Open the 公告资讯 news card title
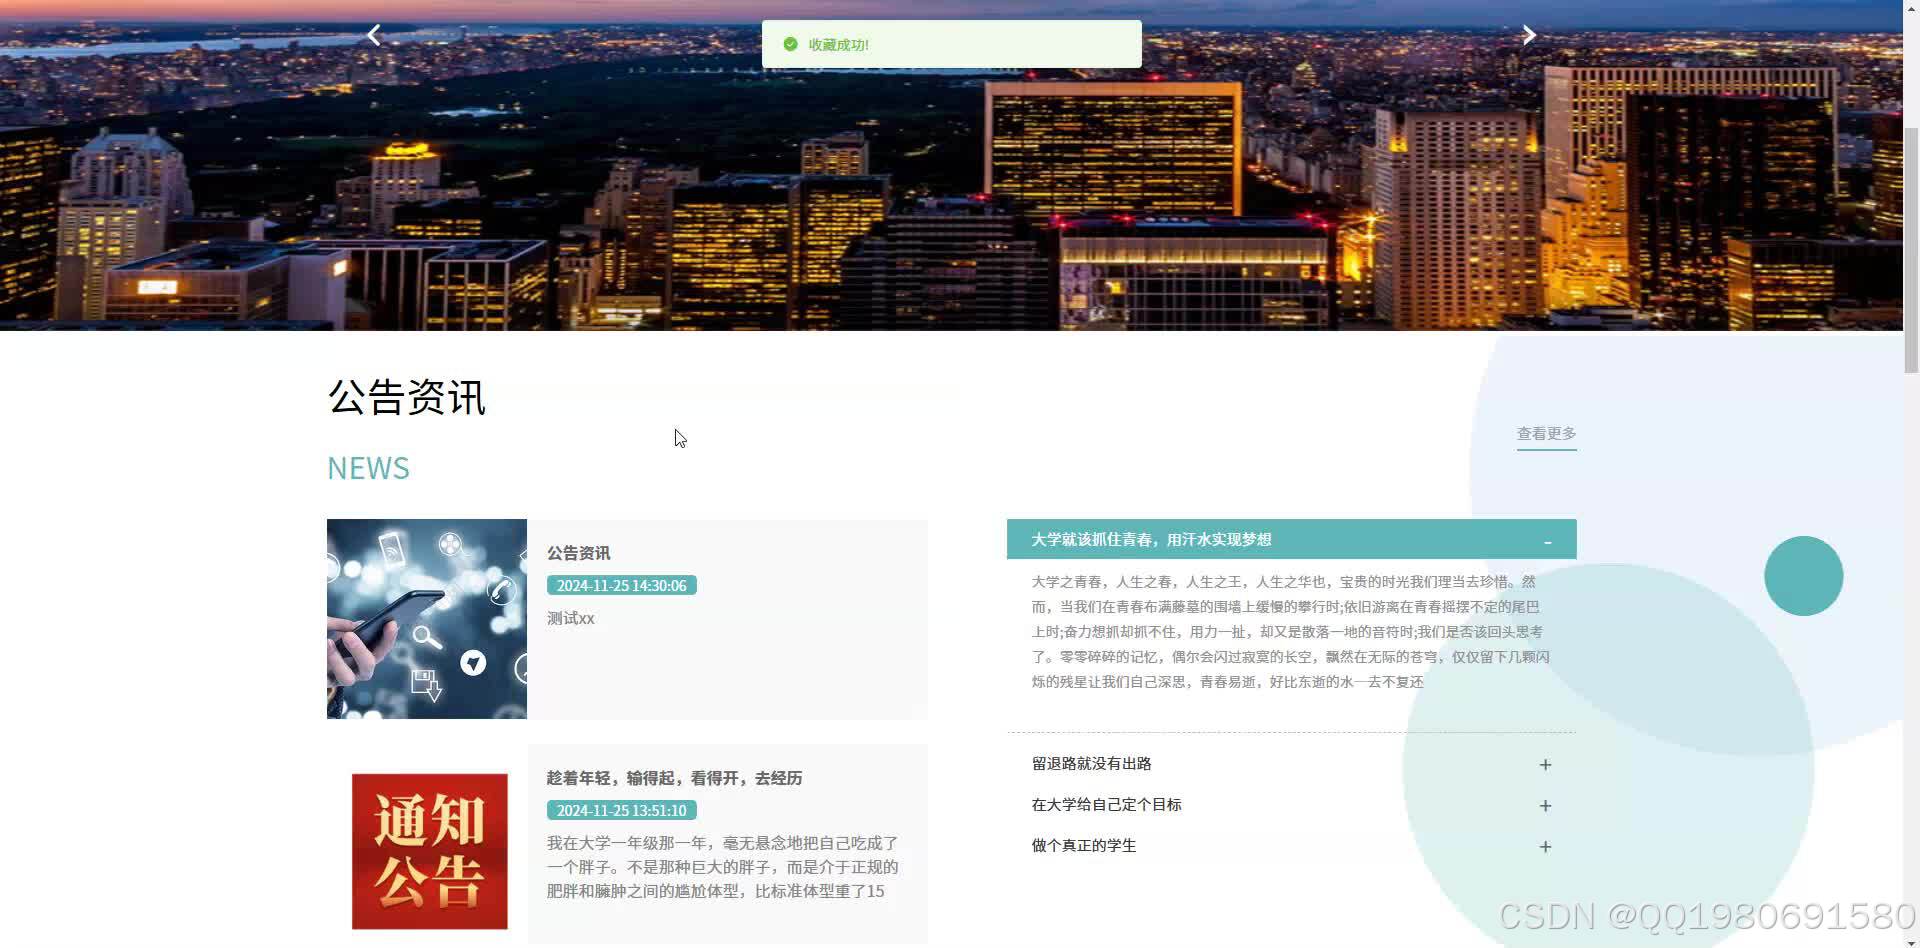1920x948 pixels. (578, 553)
